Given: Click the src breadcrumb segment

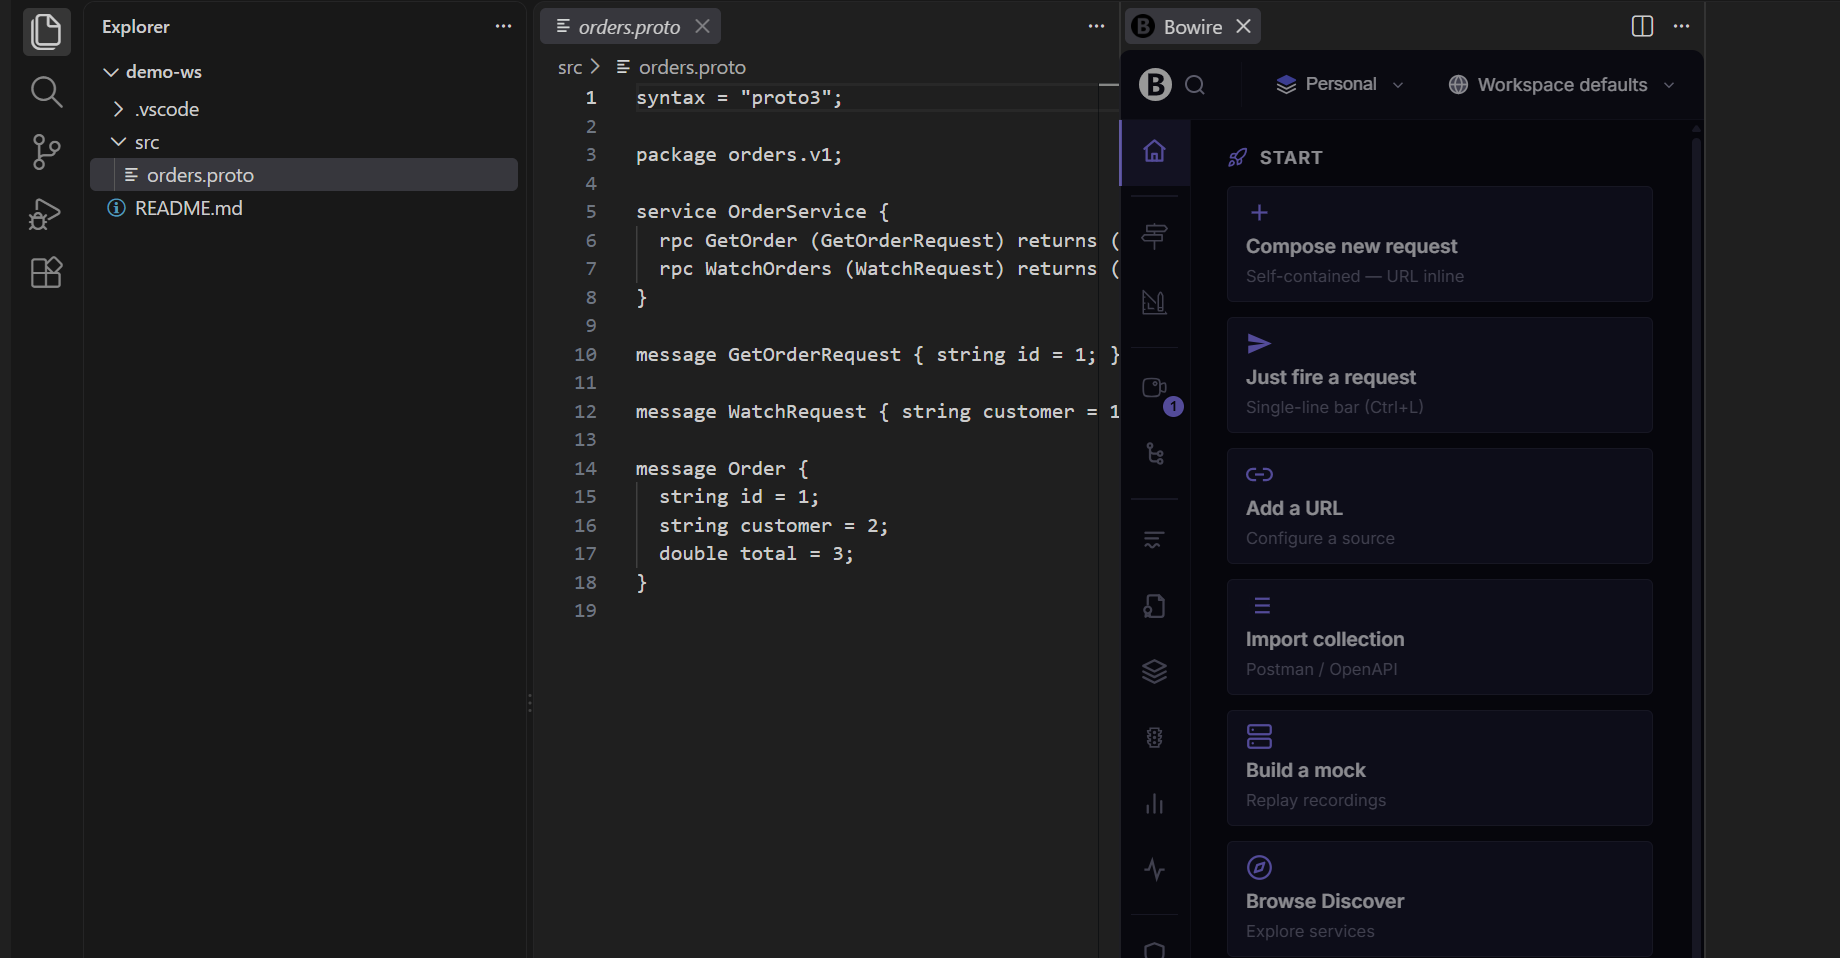Looking at the screenshot, I should pyautogui.click(x=570, y=67).
